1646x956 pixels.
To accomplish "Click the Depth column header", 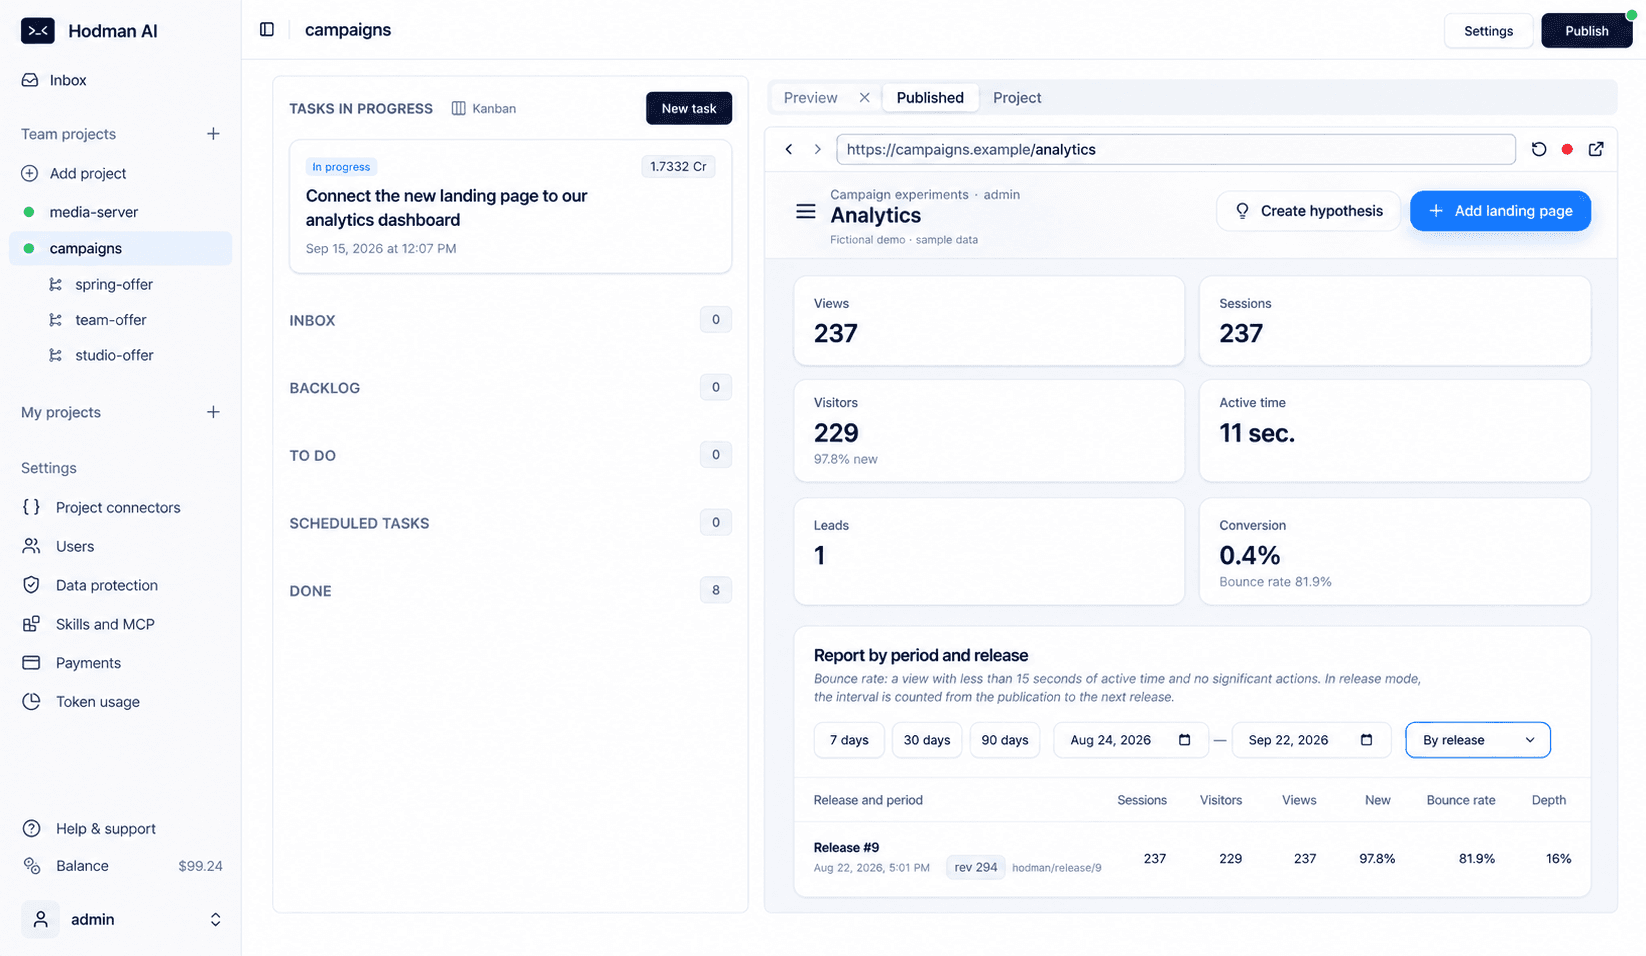I will click(x=1549, y=800).
